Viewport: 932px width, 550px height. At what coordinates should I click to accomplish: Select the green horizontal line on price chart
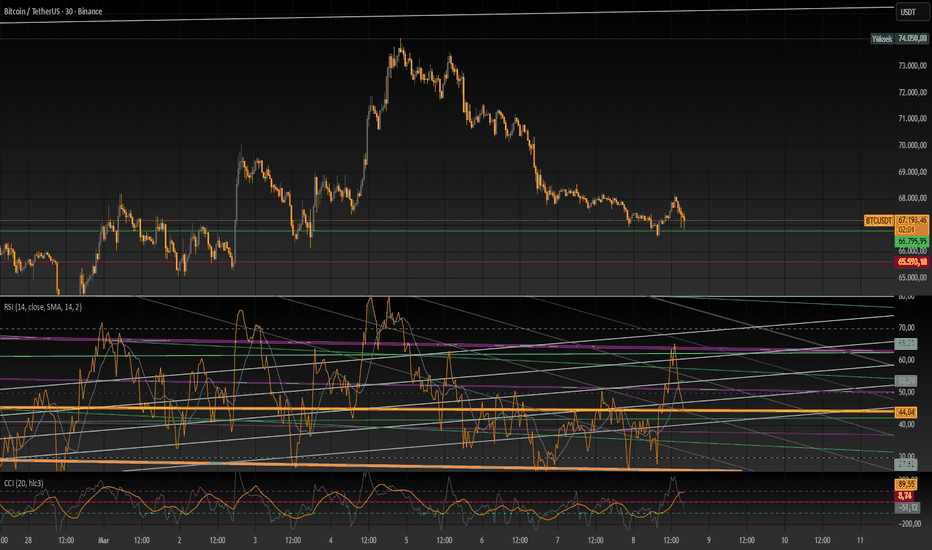[446, 231]
